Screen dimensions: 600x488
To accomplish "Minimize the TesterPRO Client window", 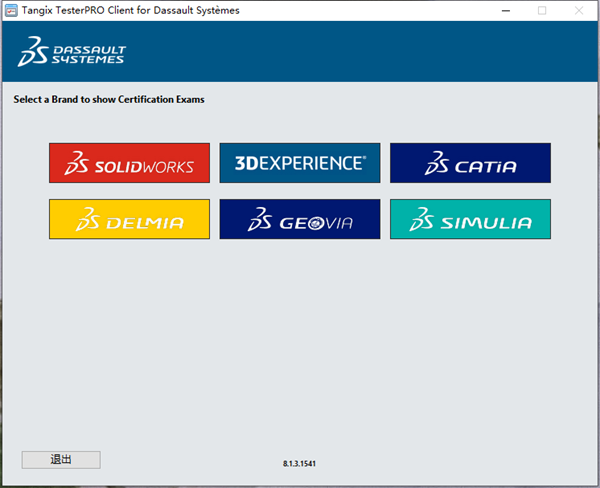I will pyautogui.click(x=497, y=10).
